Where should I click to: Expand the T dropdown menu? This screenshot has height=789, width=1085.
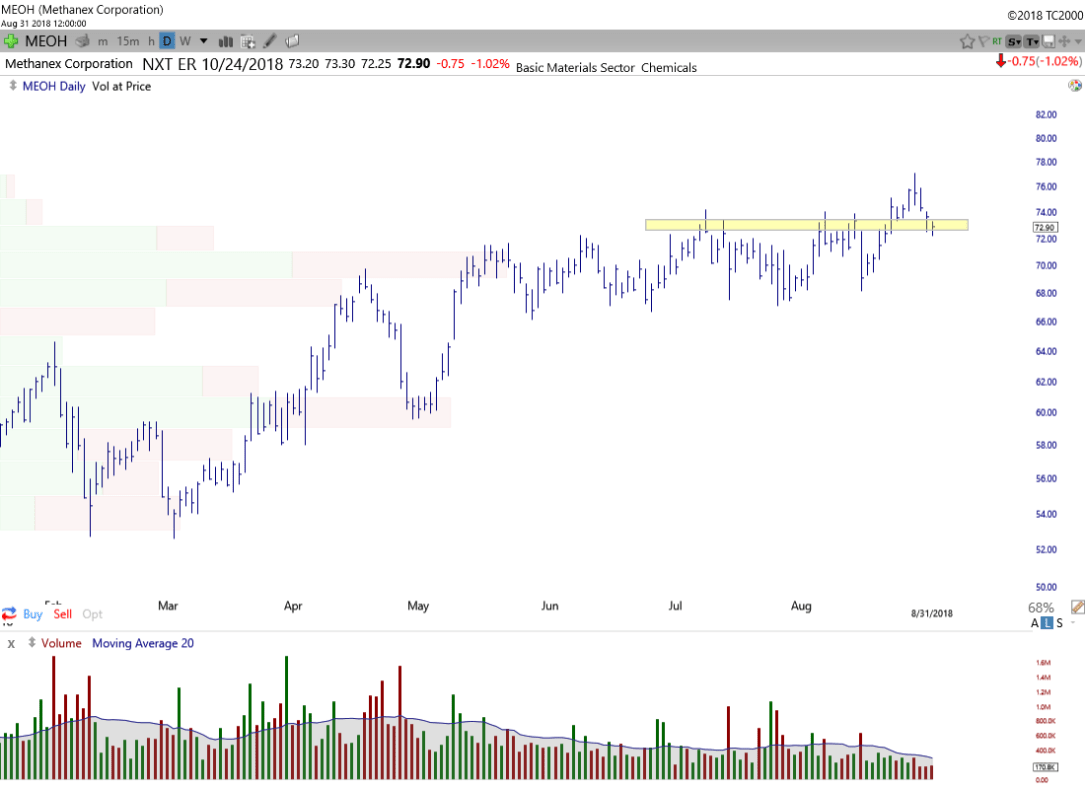[1031, 41]
